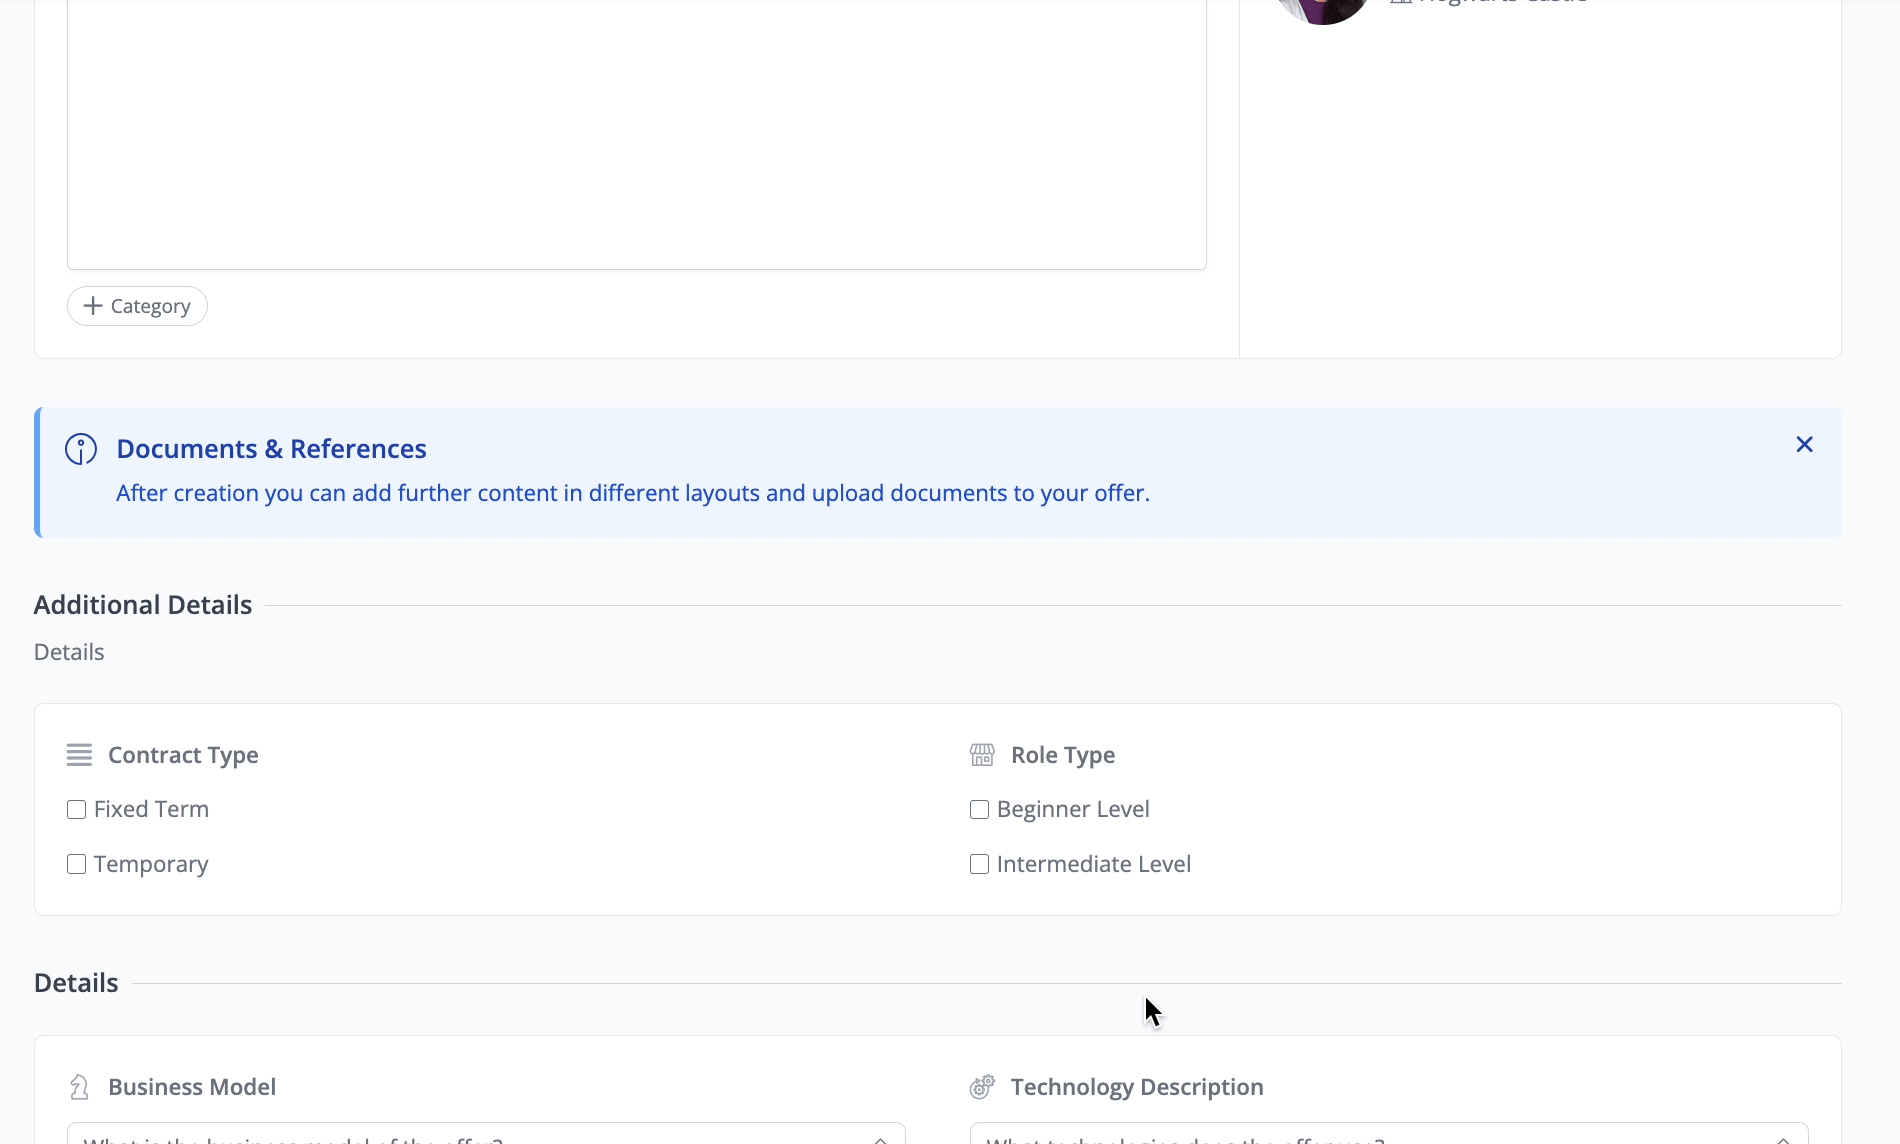Open the Business Model dropdown field
1900x1144 pixels.
tap(470, 1136)
